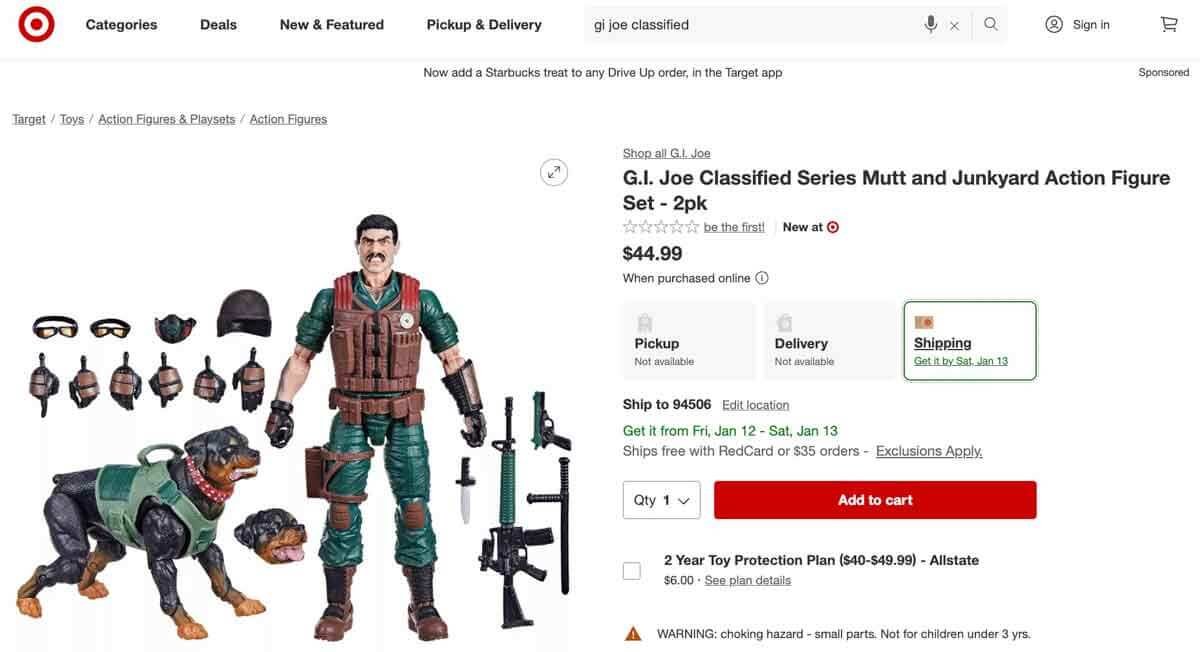Open the Qty quantity dropdown
This screenshot has width=1200, height=652.
coord(661,499)
